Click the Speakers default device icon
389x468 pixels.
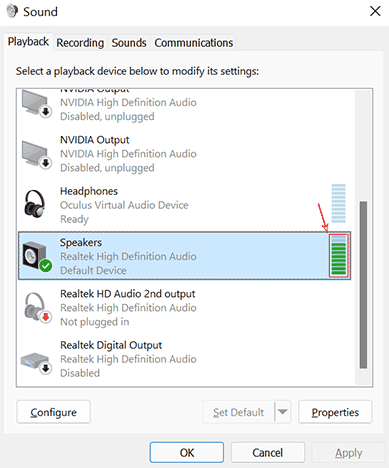(37, 256)
